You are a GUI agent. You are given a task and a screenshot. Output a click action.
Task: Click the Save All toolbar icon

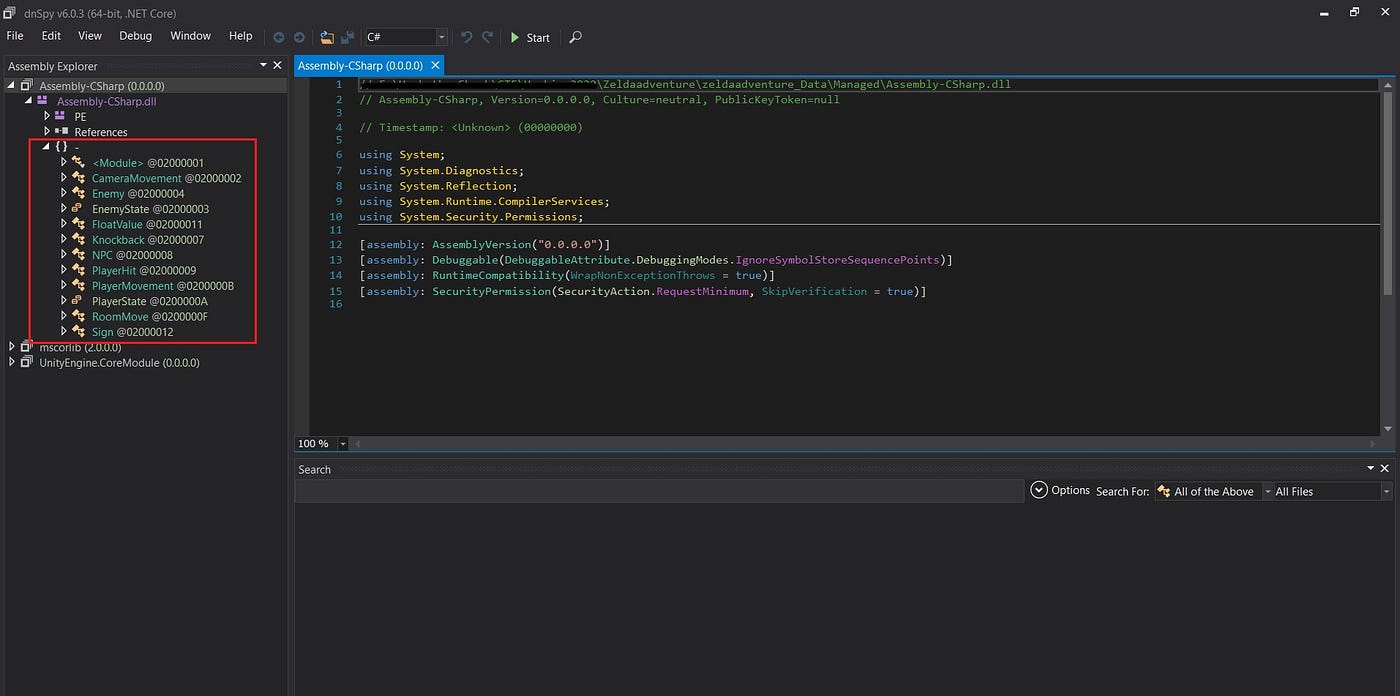(x=347, y=37)
